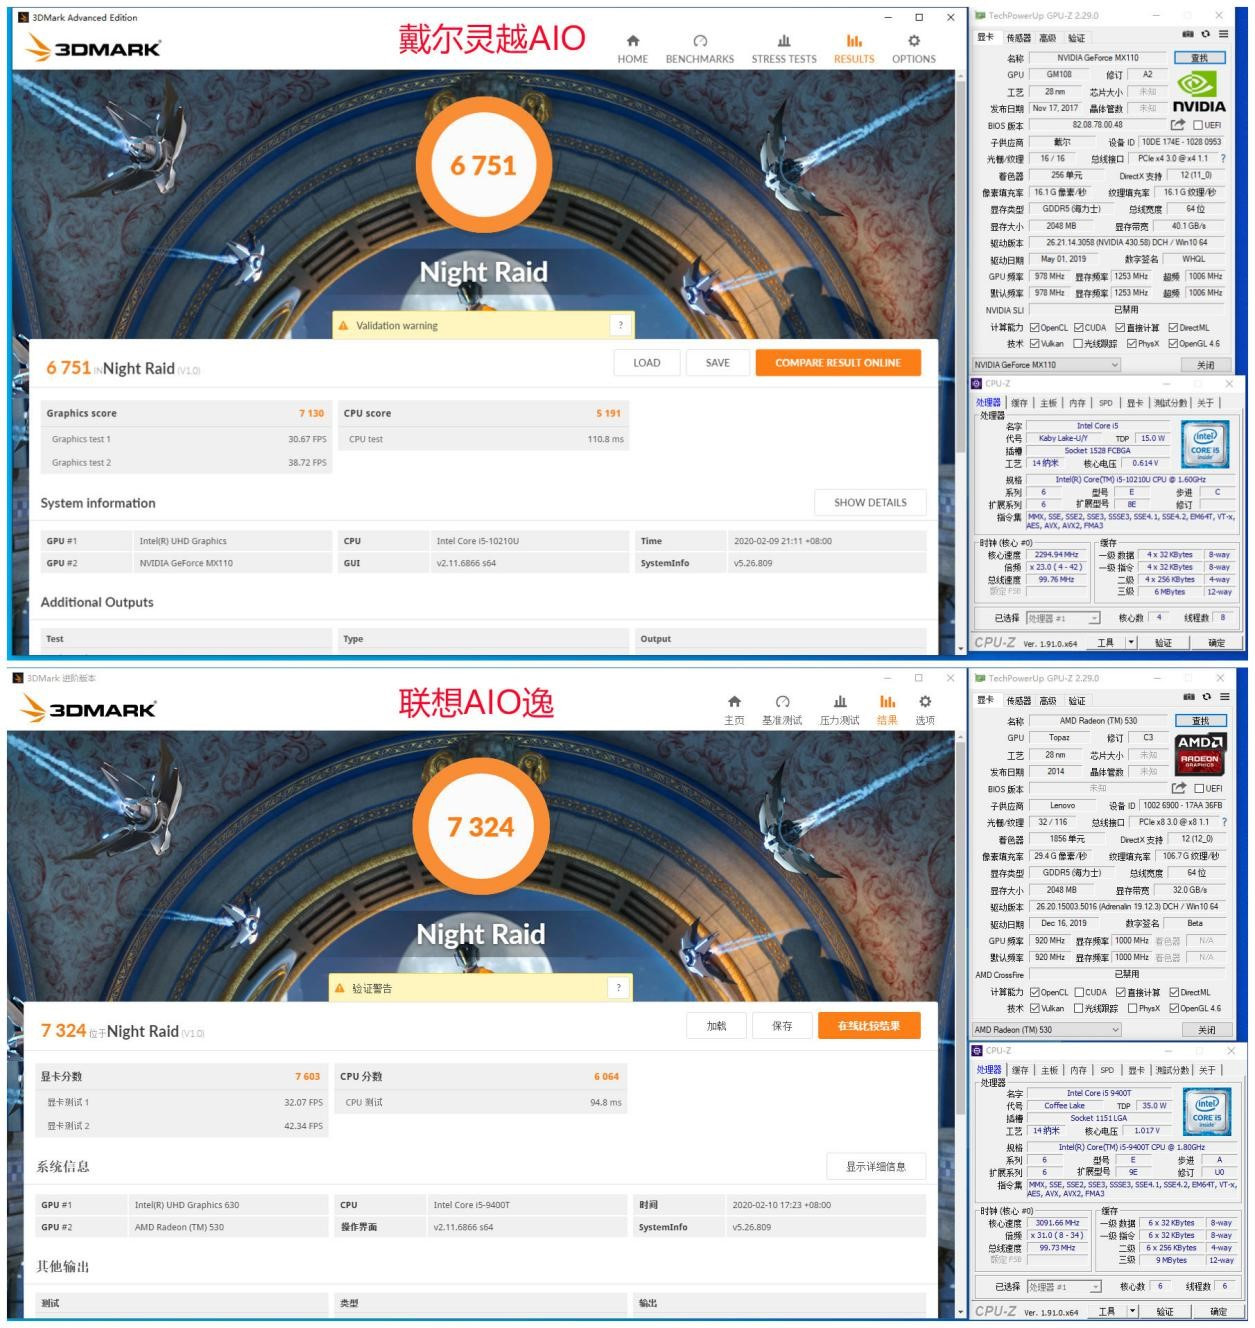The width and height of the screenshot is (1255, 1328).
Task: Click the Validation warning question mark
Action: coord(620,325)
